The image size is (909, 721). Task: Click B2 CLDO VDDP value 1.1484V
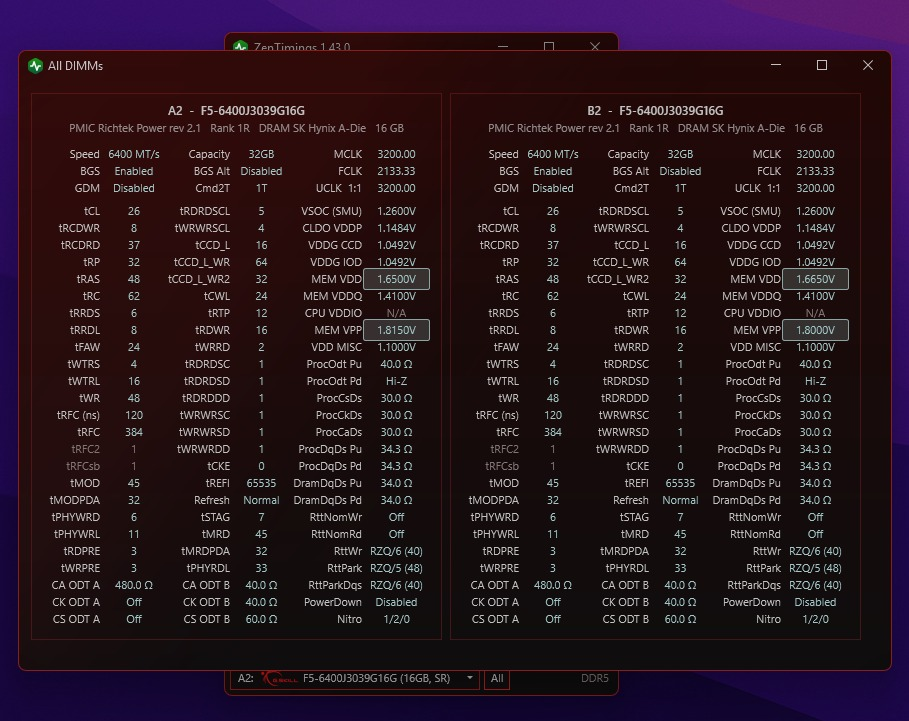815,228
